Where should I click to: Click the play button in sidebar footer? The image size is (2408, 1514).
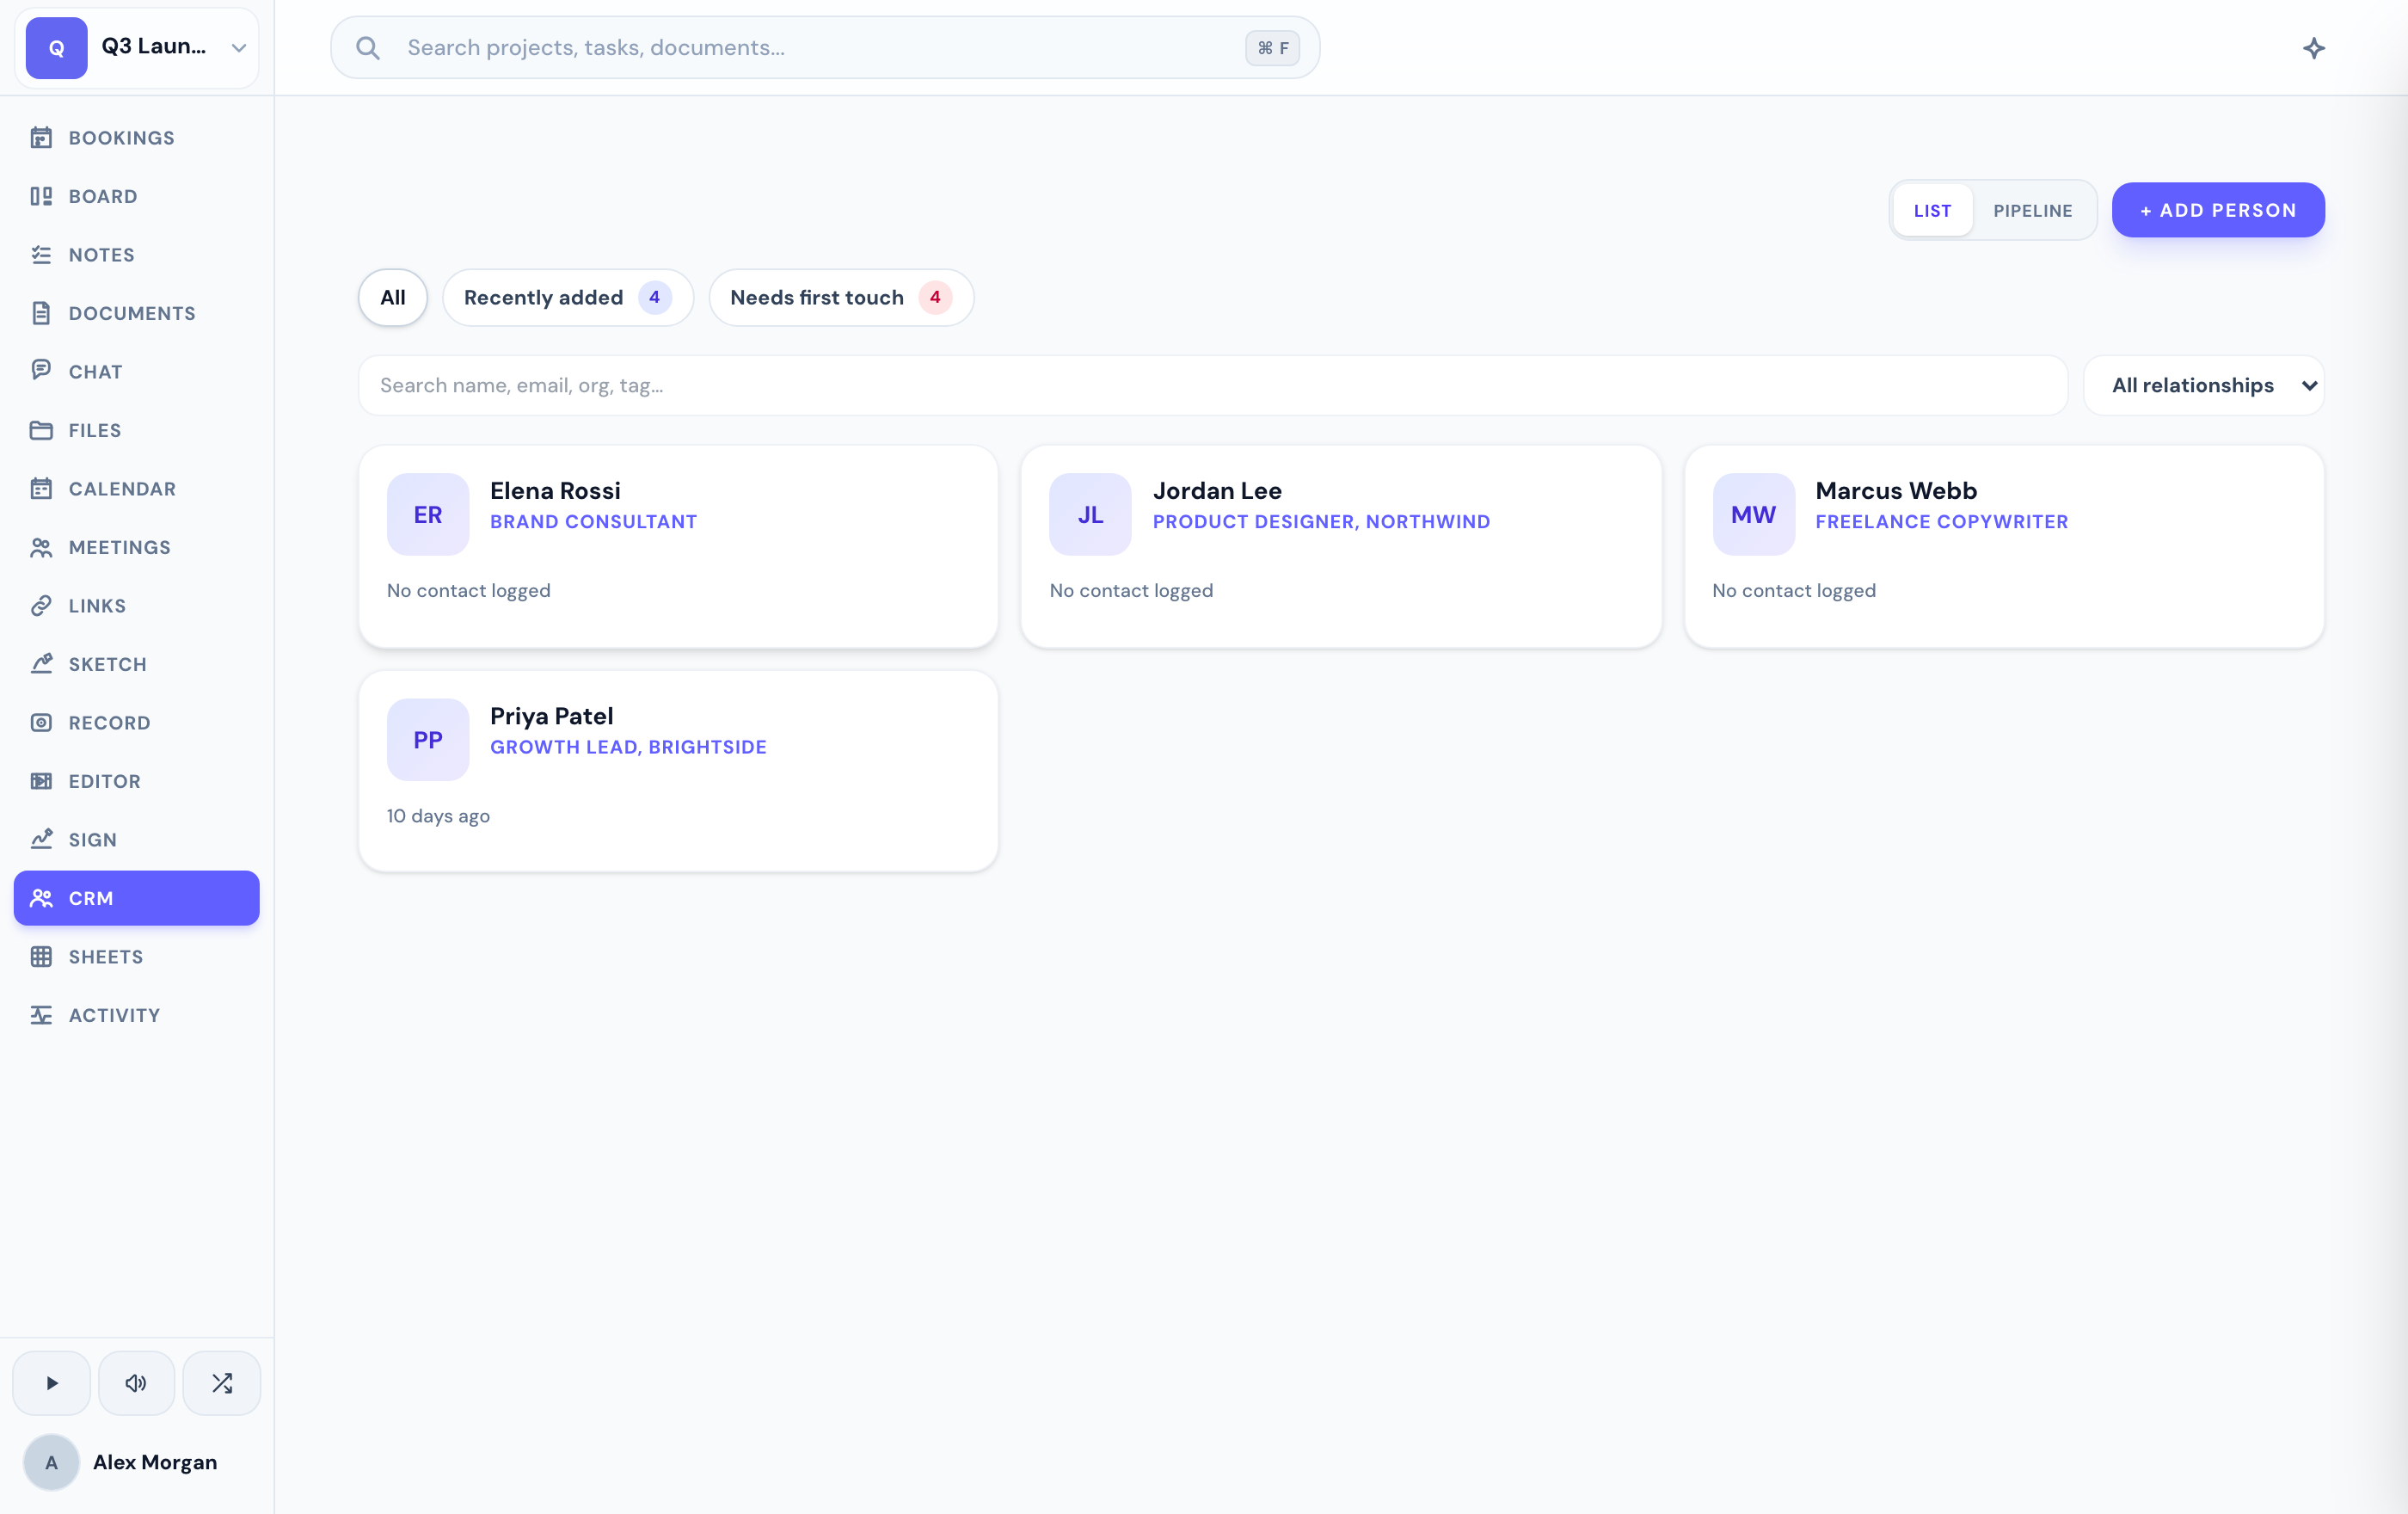coord(52,1383)
